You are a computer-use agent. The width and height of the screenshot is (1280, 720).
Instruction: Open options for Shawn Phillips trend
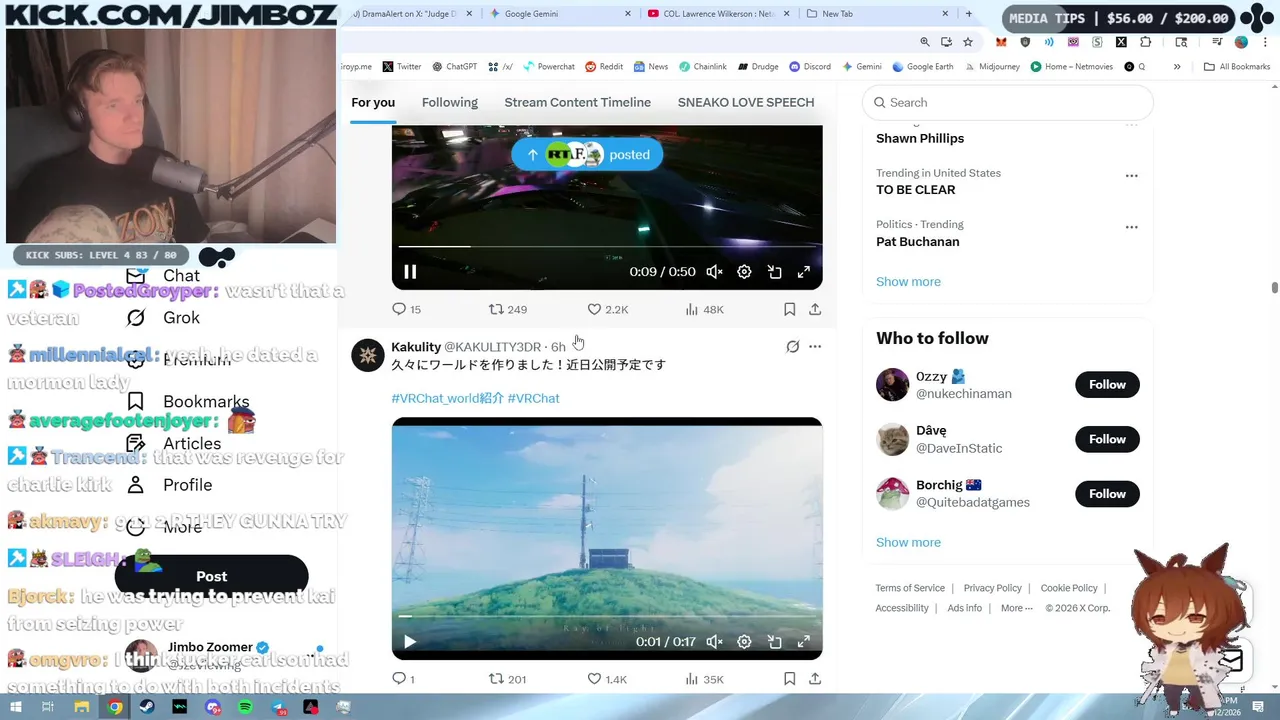point(1131,125)
